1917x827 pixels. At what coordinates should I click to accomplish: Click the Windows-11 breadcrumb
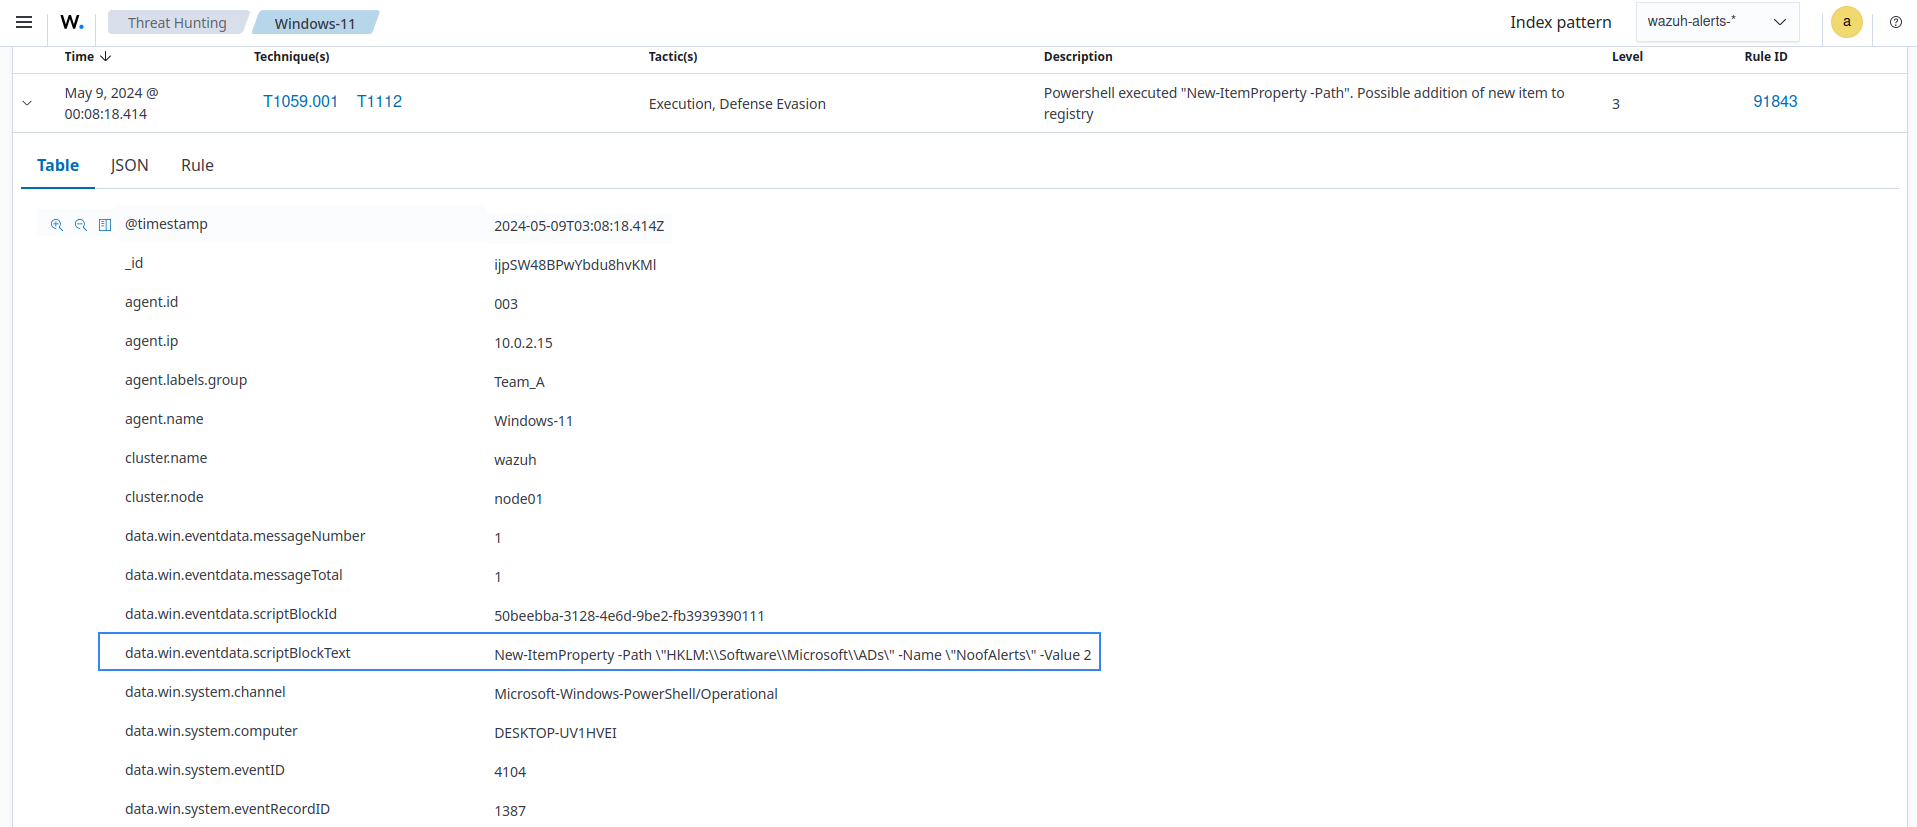coord(314,23)
